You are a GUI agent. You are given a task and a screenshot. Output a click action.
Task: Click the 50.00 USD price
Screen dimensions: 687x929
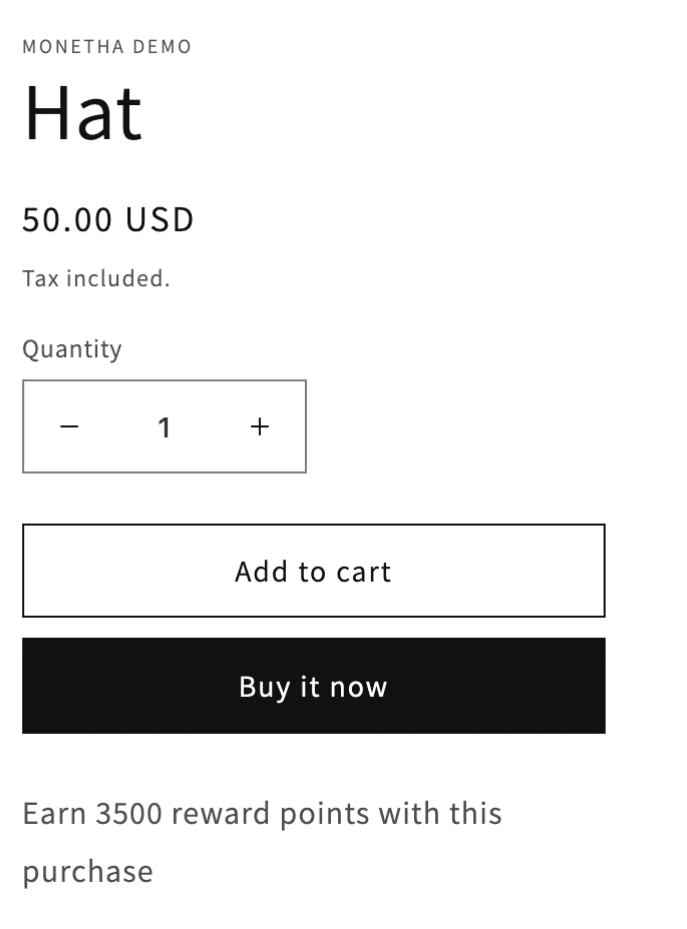point(108,219)
